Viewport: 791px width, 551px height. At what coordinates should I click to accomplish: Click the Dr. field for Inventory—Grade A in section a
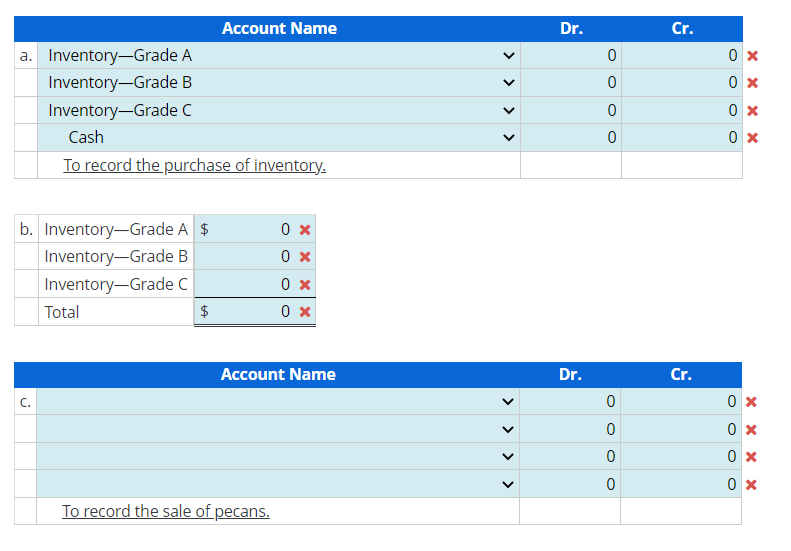pos(571,56)
